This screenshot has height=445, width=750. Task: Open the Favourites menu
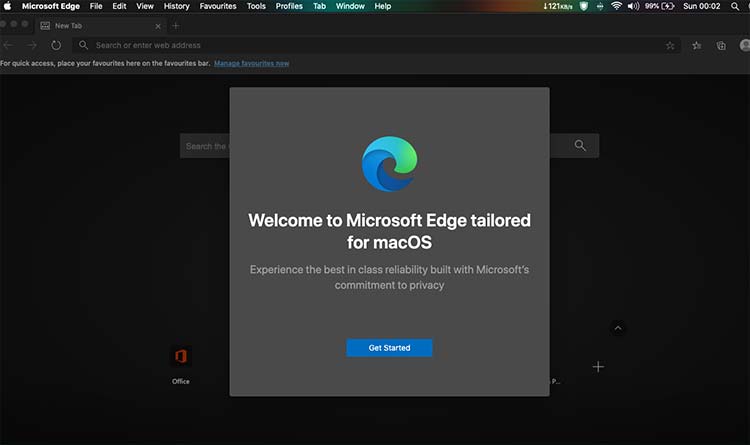pyautogui.click(x=218, y=6)
